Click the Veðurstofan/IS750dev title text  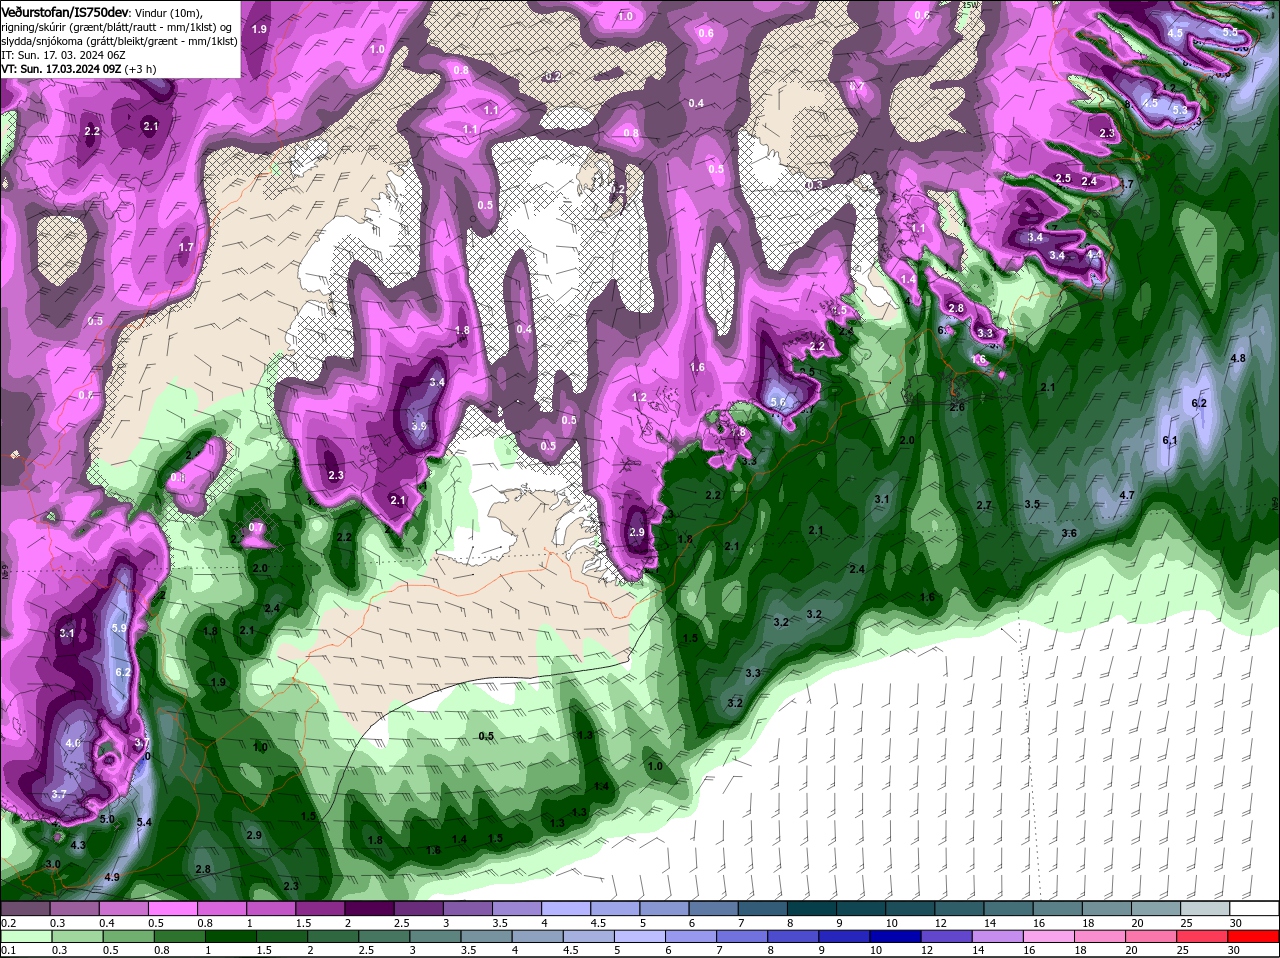65,11
